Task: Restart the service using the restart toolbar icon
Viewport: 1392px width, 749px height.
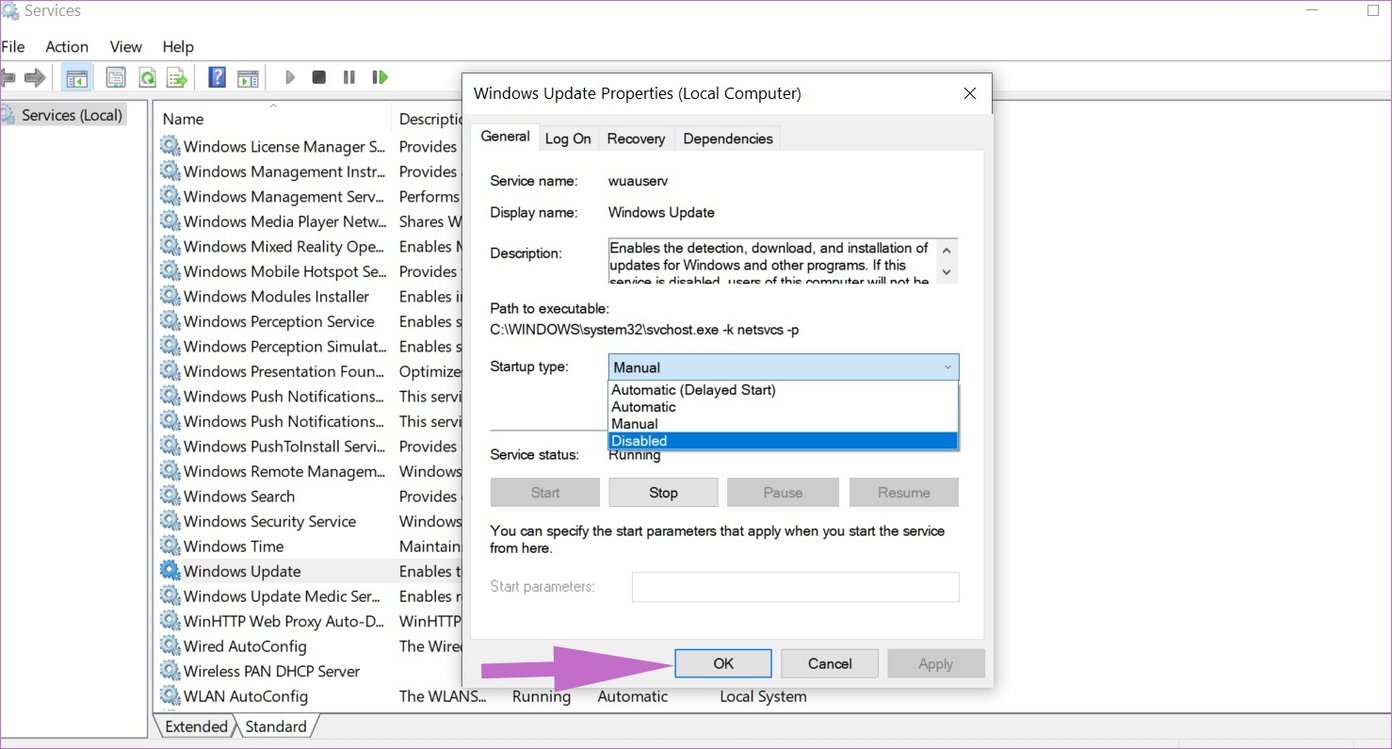Action: 380,77
